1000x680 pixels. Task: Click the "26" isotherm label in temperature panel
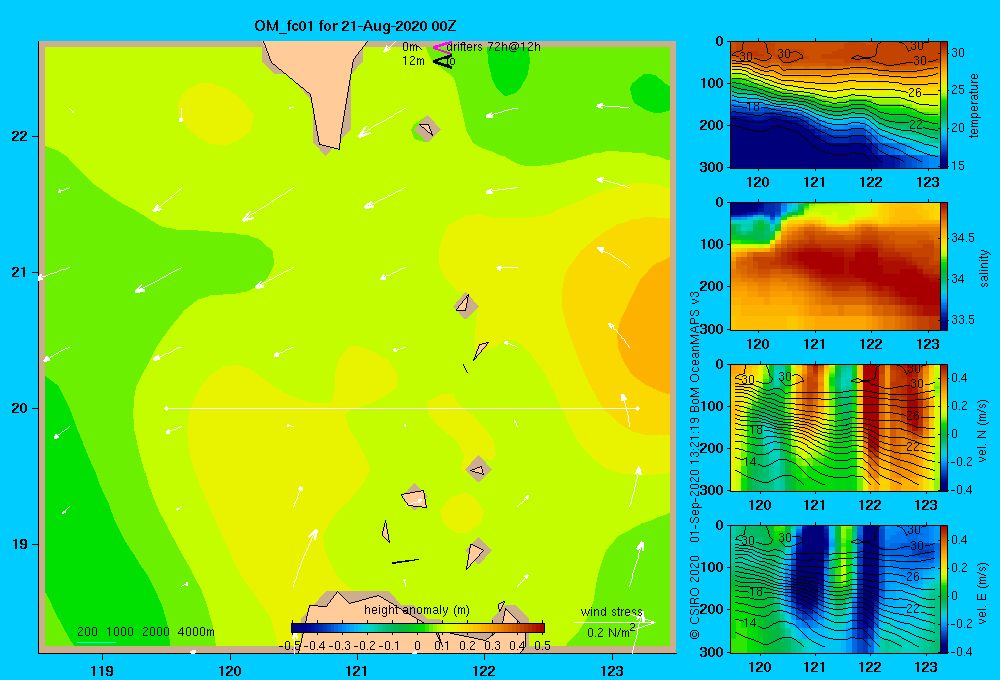coord(915,92)
